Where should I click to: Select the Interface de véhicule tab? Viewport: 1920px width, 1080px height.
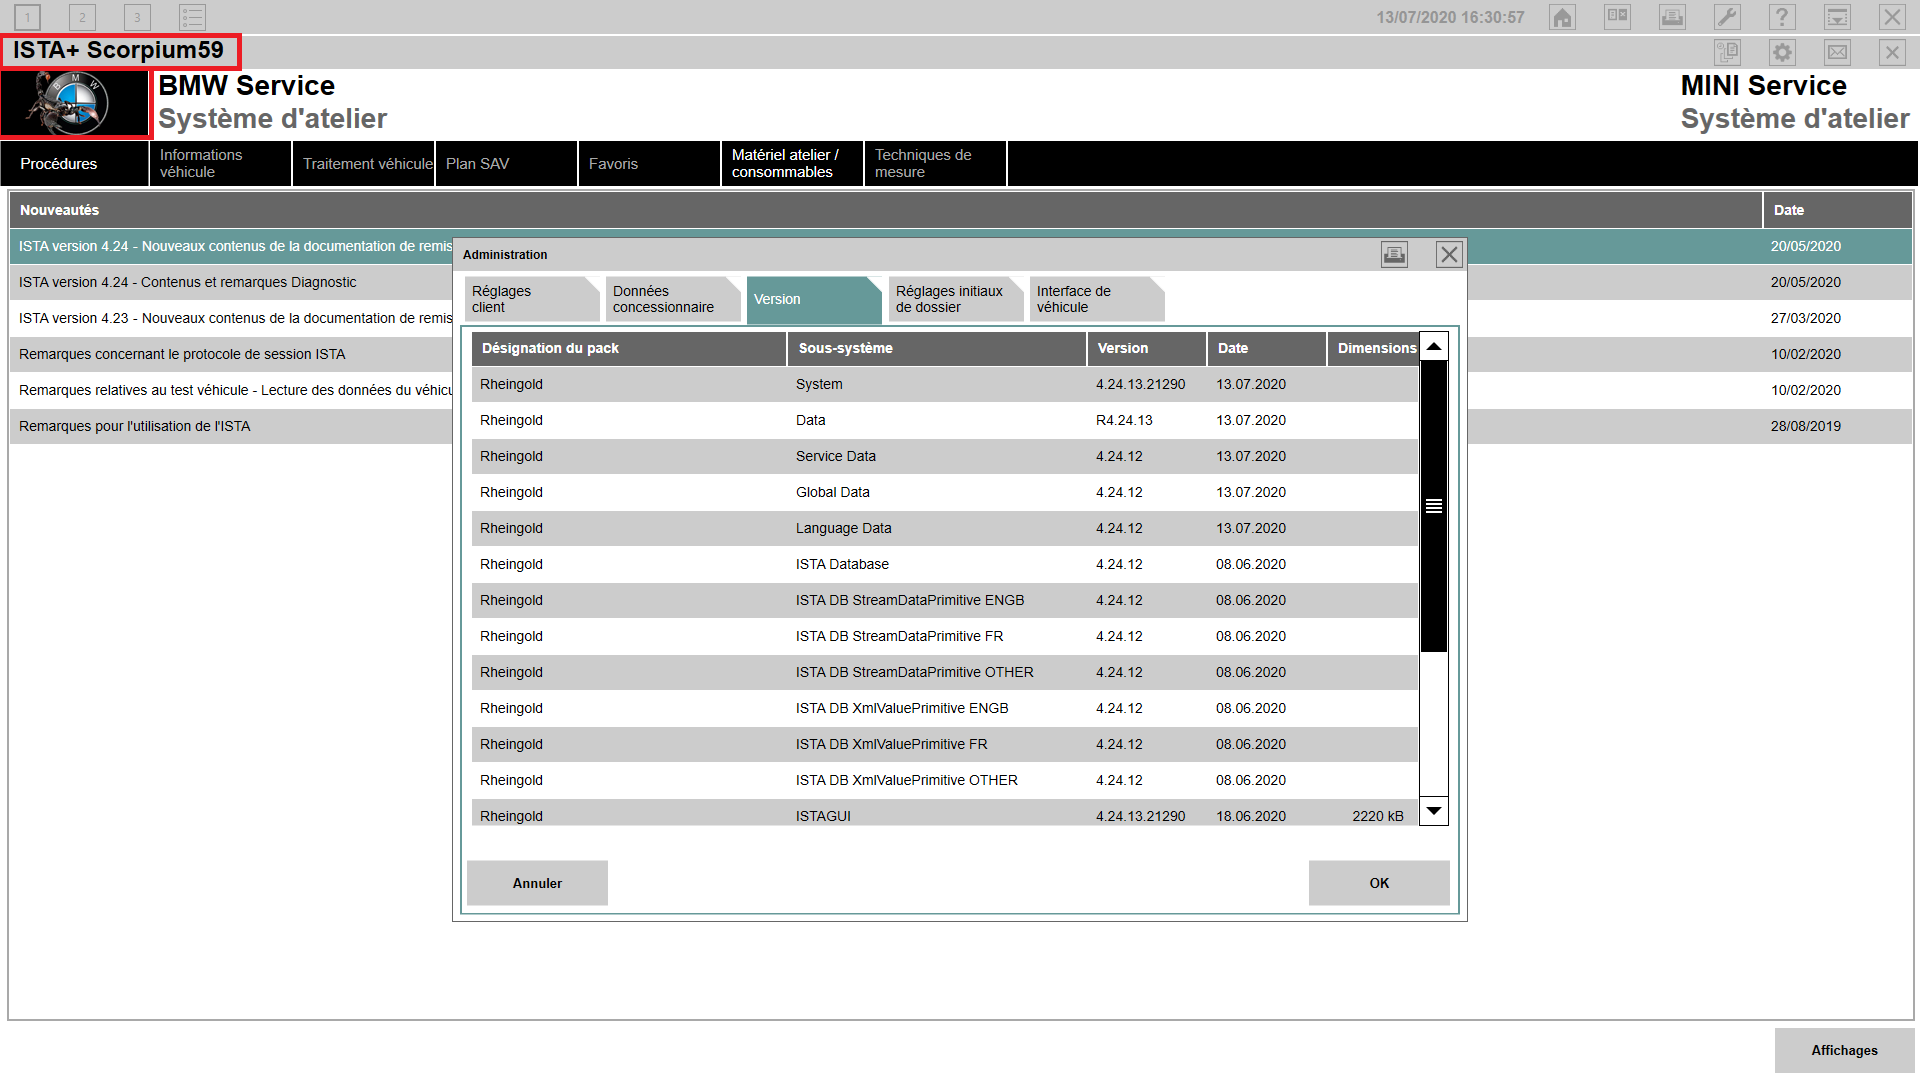click(x=1095, y=299)
